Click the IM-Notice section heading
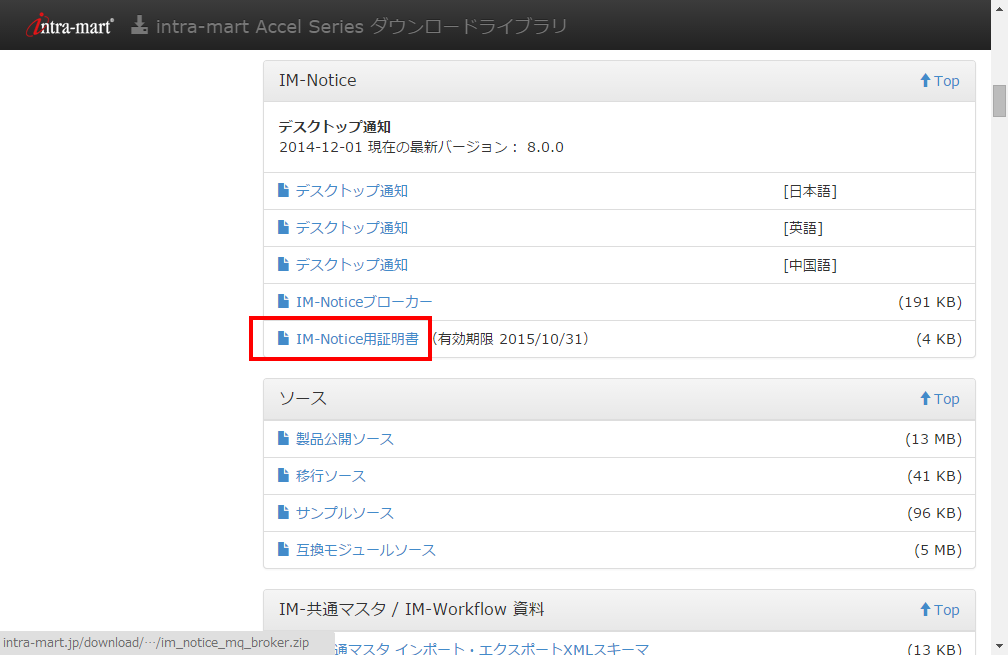The image size is (1008, 655). [318, 80]
